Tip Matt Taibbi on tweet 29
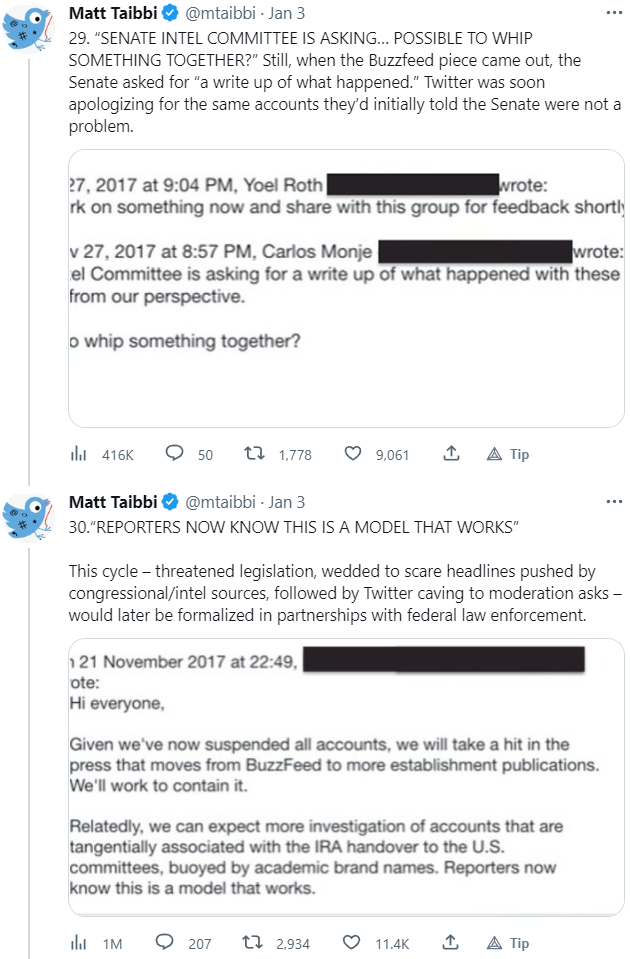 tap(508, 454)
